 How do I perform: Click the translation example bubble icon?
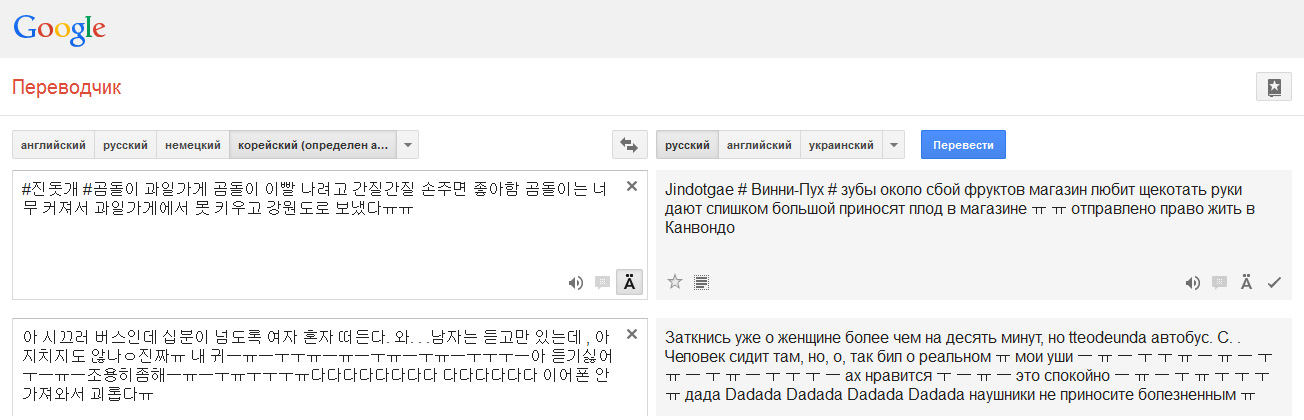tap(1219, 283)
